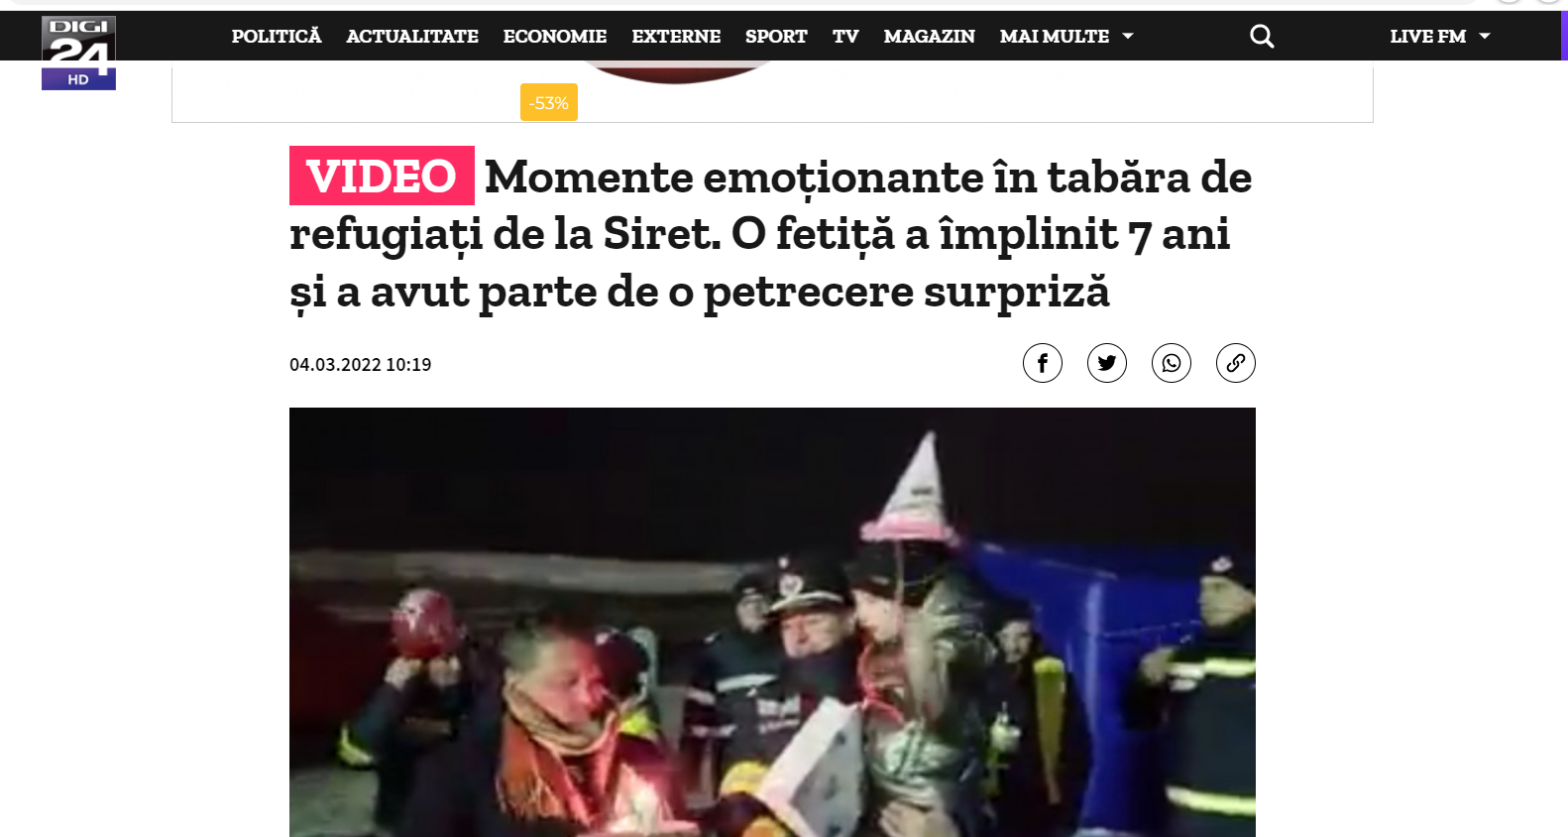This screenshot has height=837, width=1568.
Task: Expand the Mai Multe dropdown arrow
Action: [1128, 36]
